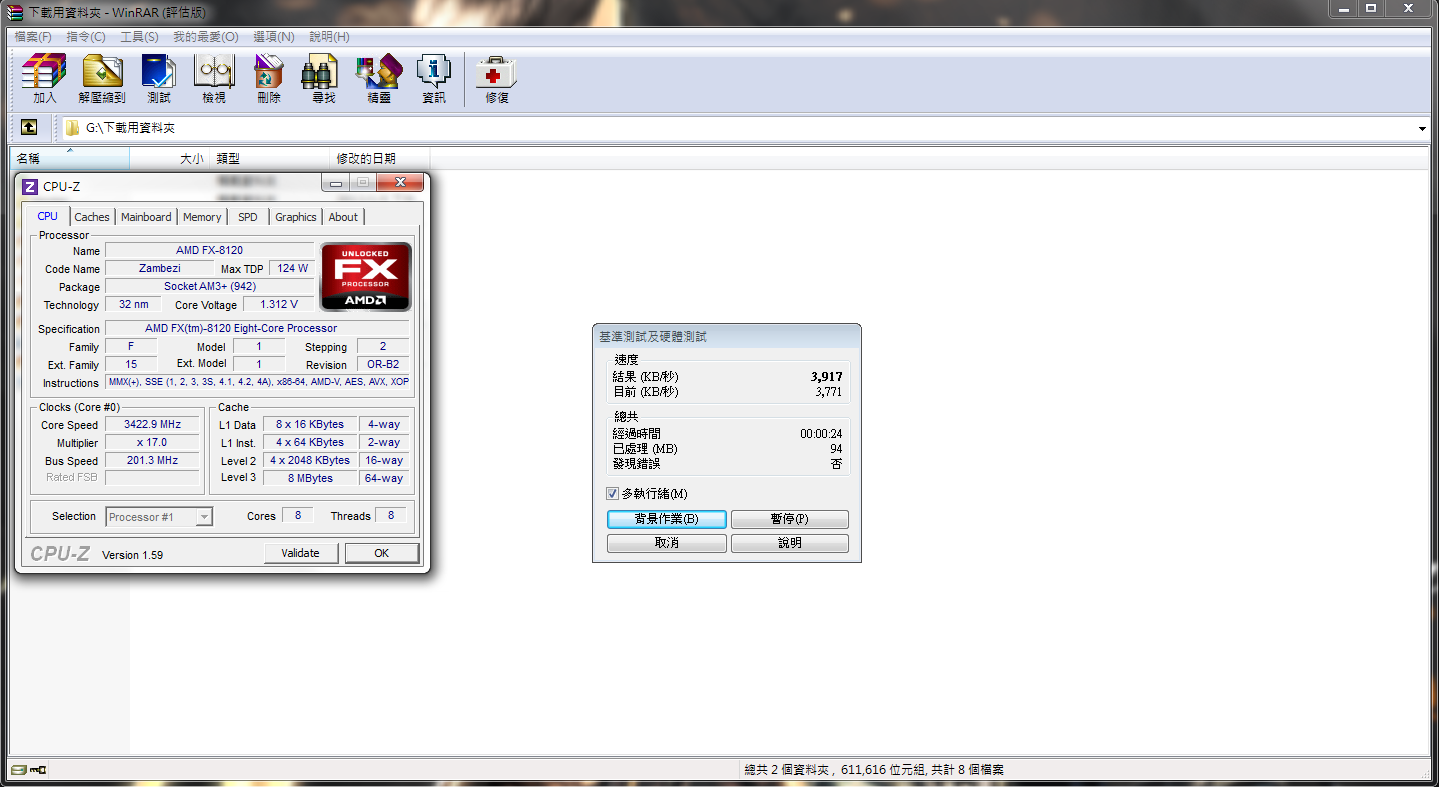Minimize the CPU-Z window
Screen dimensions: 1439x787
pyautogui.click(x=336, y=183)
